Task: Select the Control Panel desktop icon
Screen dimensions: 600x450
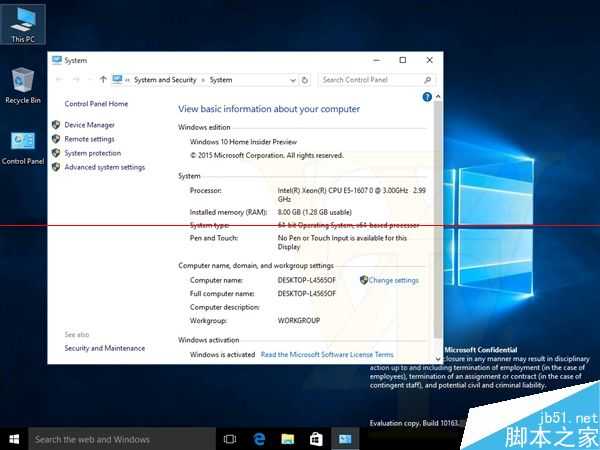Action: point(23,148)
